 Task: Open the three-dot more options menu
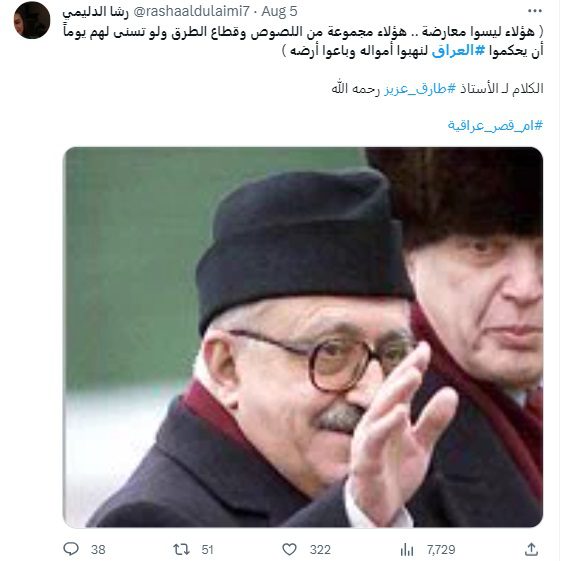coord(535,11)
